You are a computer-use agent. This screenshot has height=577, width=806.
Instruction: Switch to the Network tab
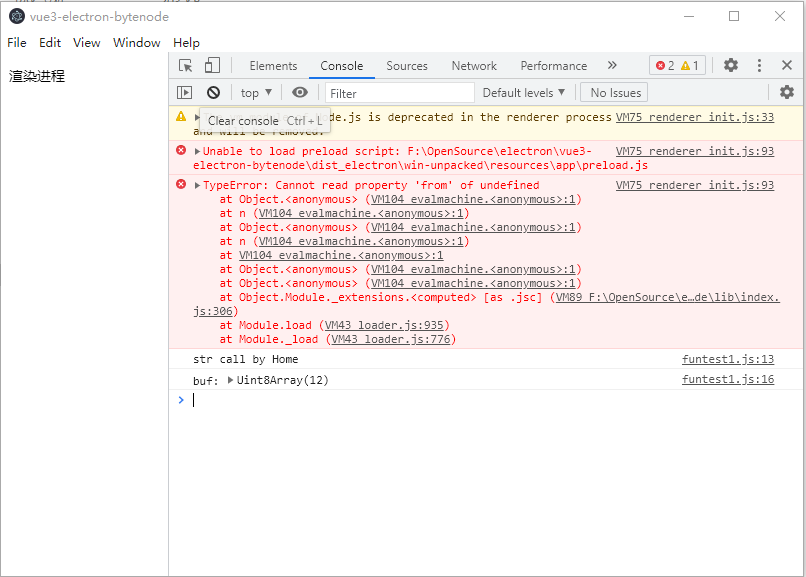coord(473,65)
